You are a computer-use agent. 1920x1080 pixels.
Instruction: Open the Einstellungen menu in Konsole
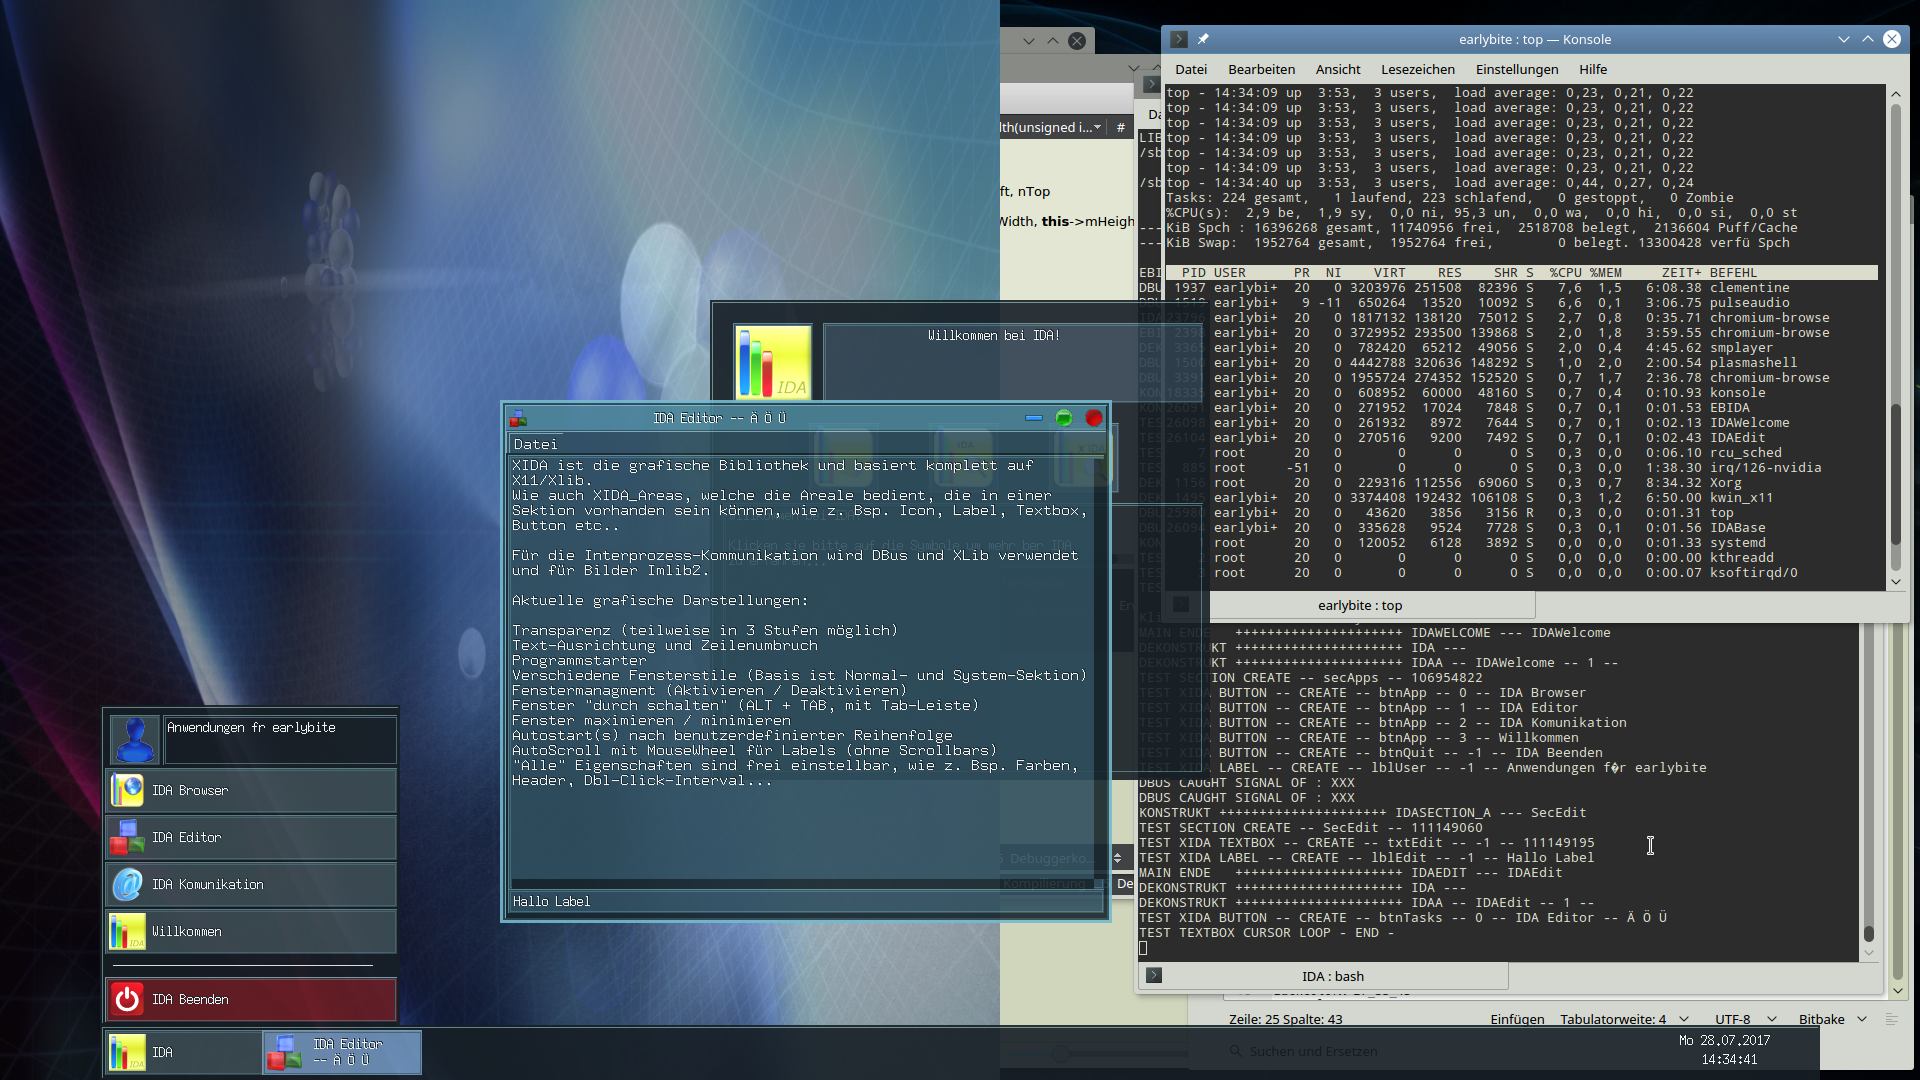pos(1516,69)
